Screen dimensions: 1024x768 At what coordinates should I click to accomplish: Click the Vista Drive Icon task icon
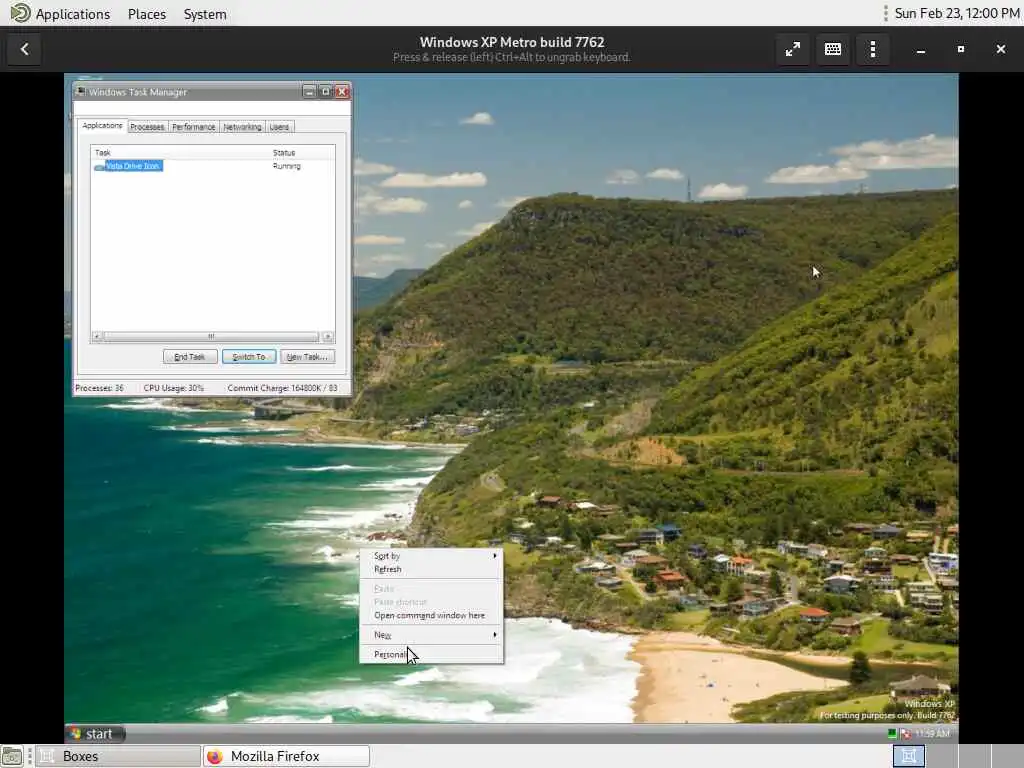coord(99,167)
